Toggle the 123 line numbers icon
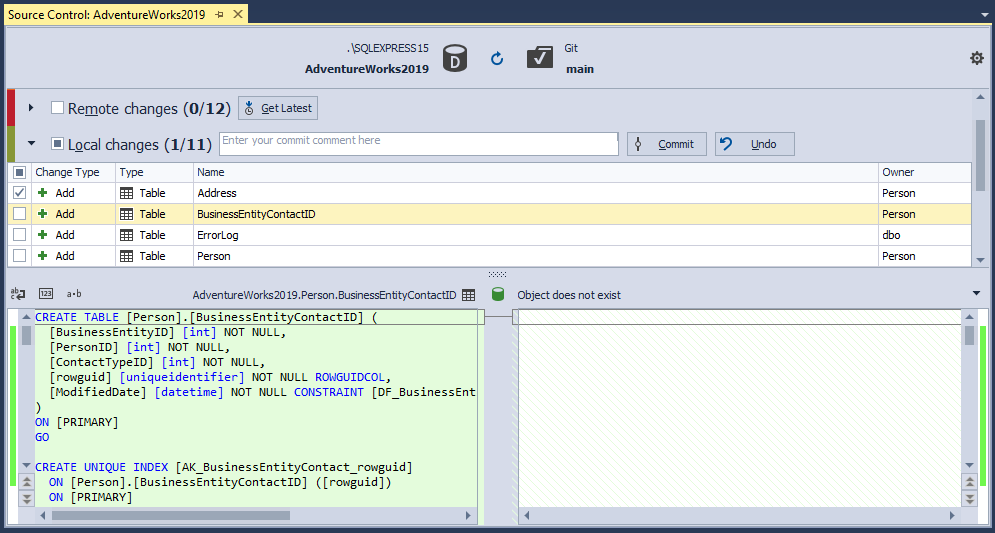995x533 pixels. [x=46, y=294]
